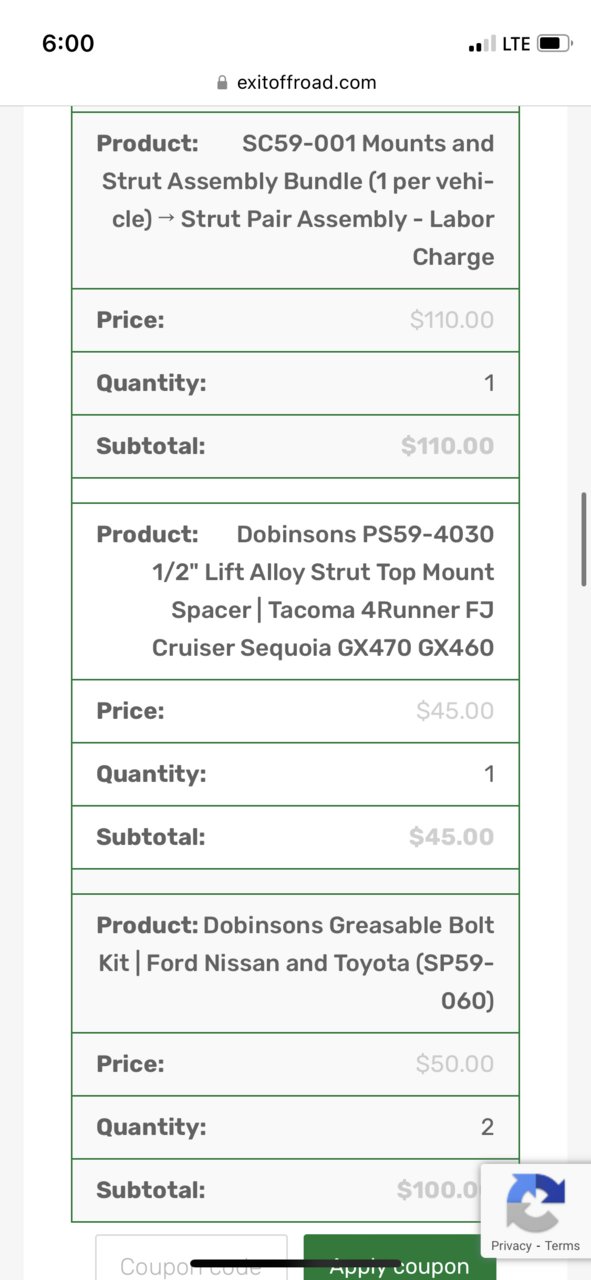Select quantity value 2 for Greasable Bolt Kit
This screenshot has height=1280, width=591.
(x=487, y=1127)
